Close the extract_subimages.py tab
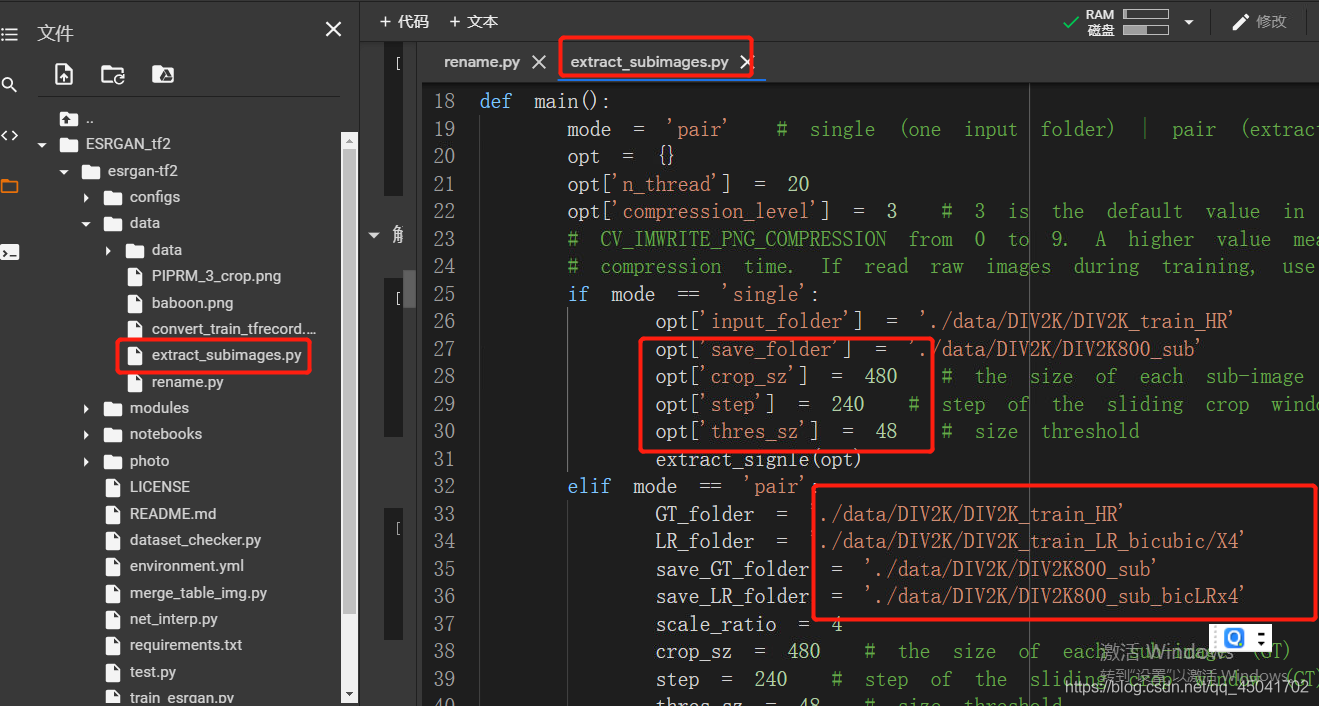This screenshot has width=1319, height=706. [x=745, y=62]
